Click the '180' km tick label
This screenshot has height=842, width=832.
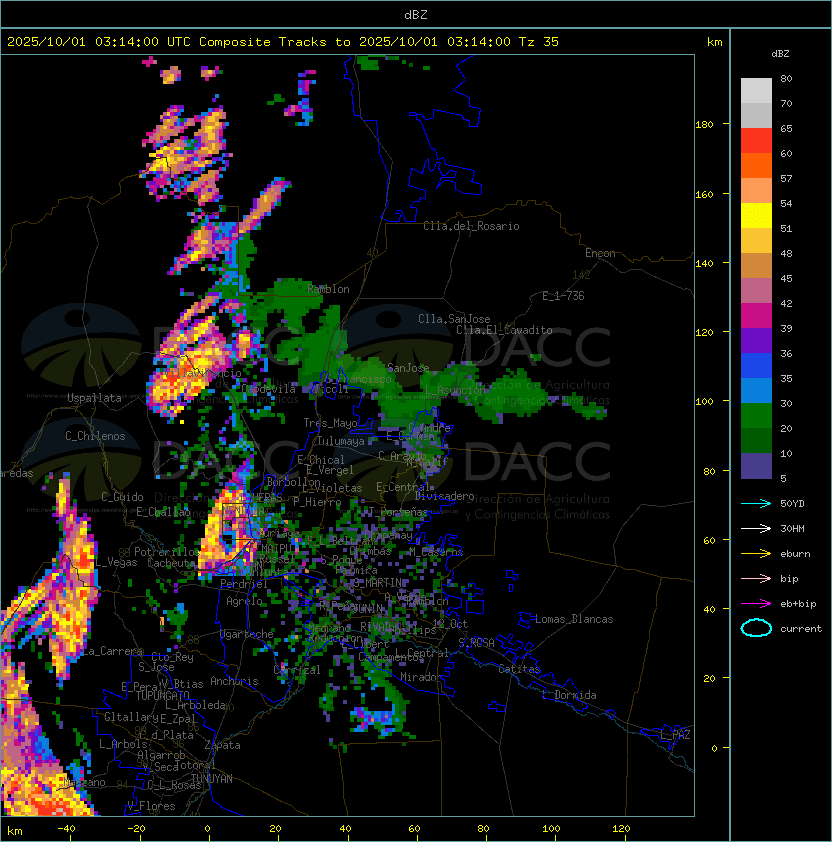tap(704, 125)
